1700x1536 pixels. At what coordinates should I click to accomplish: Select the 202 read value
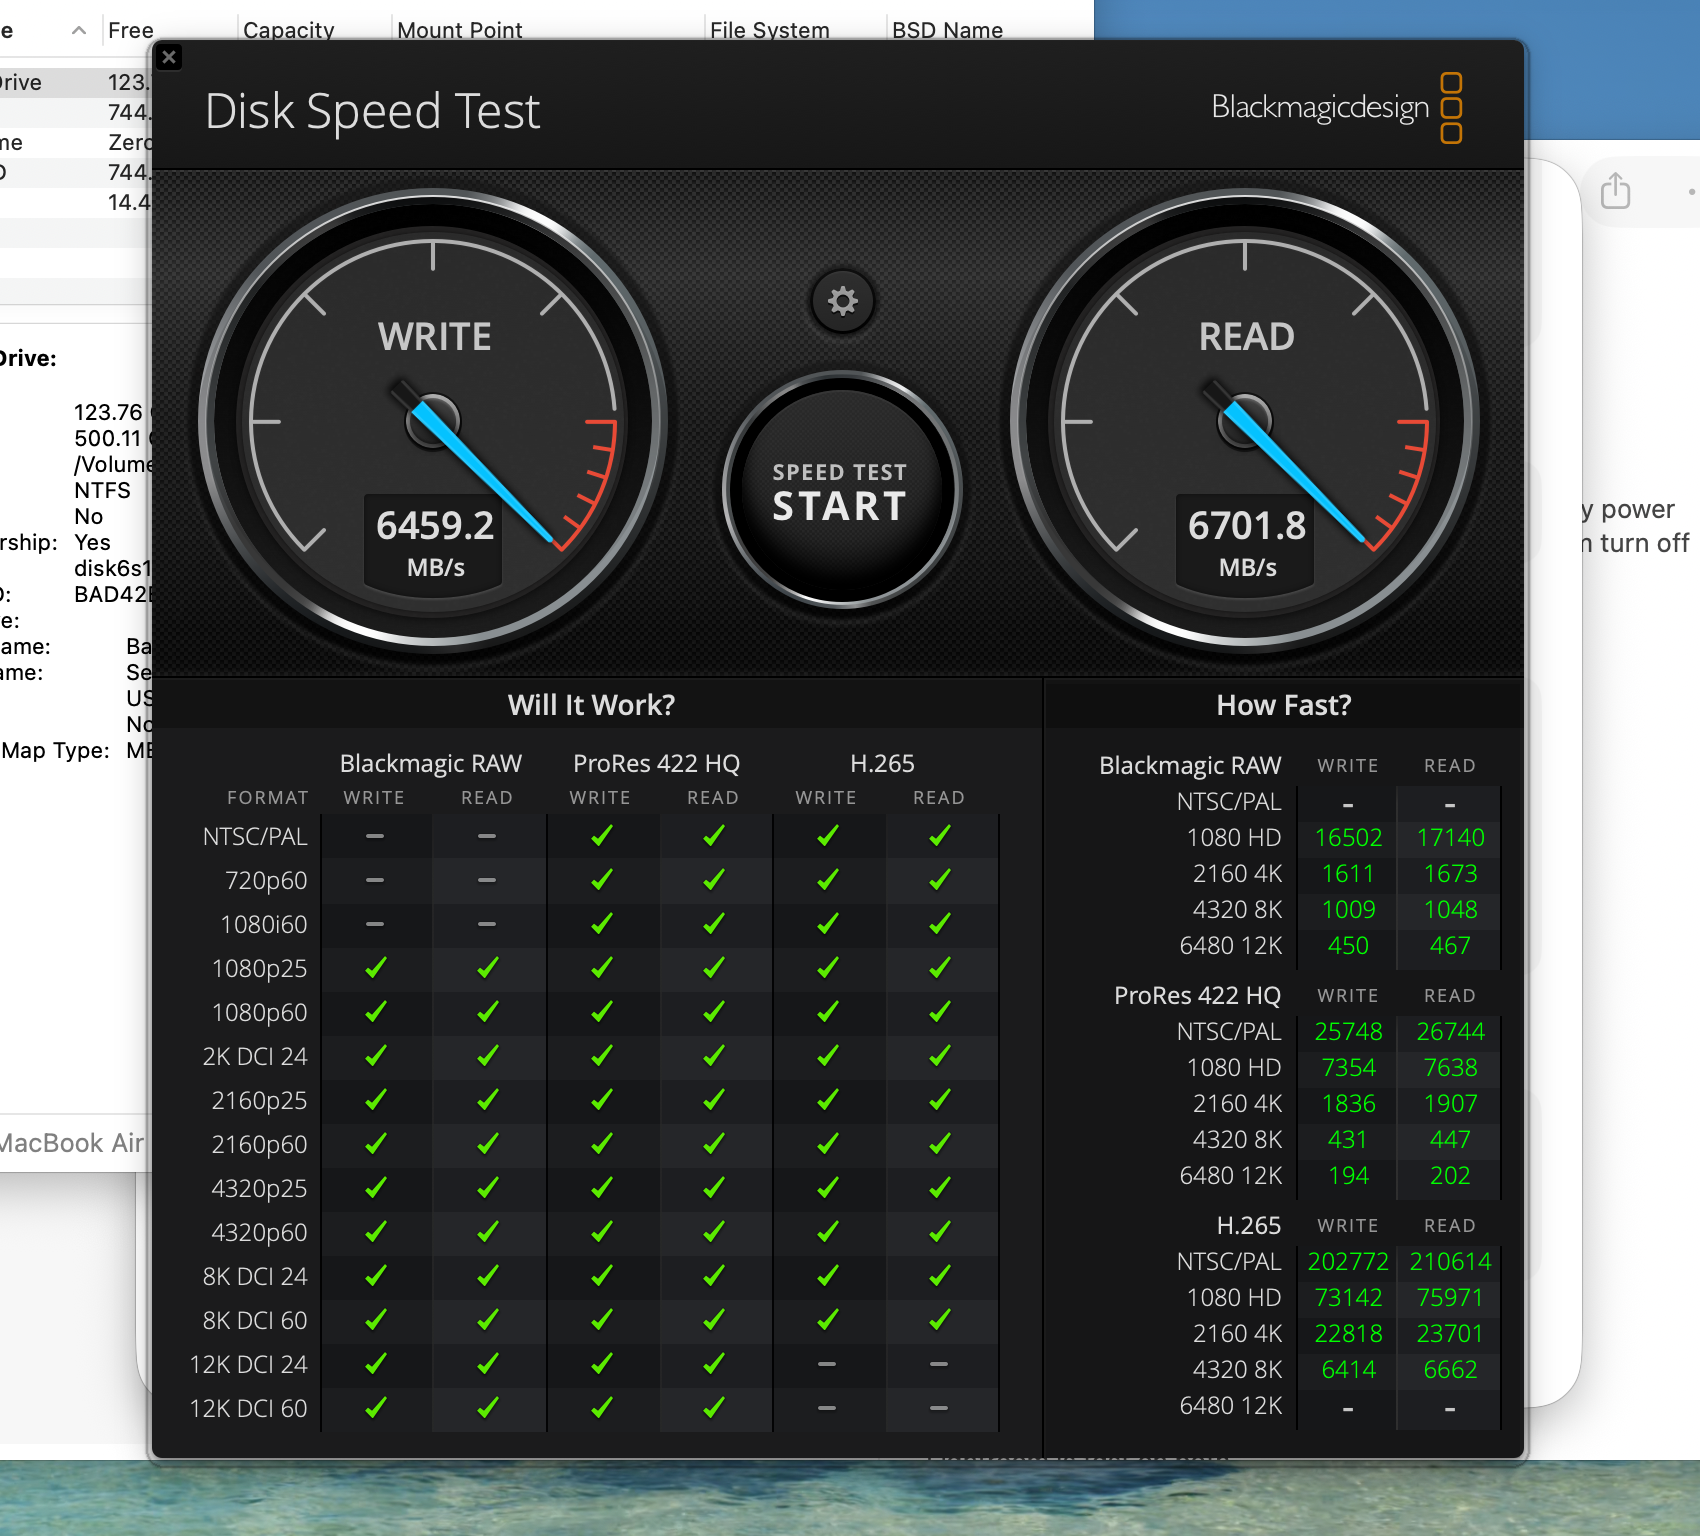1450,1176
